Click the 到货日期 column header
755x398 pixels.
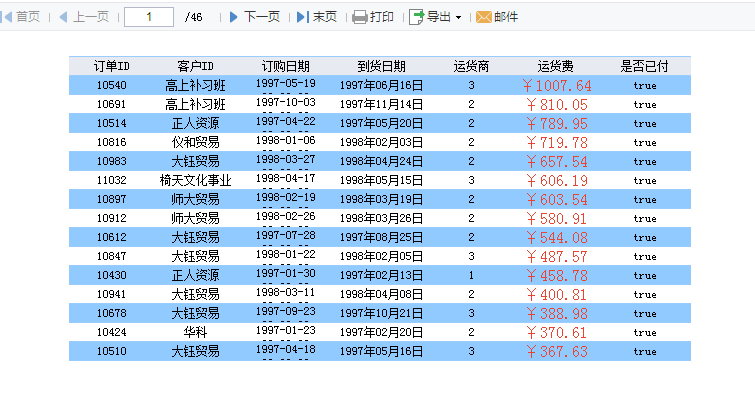coord(381,66)
